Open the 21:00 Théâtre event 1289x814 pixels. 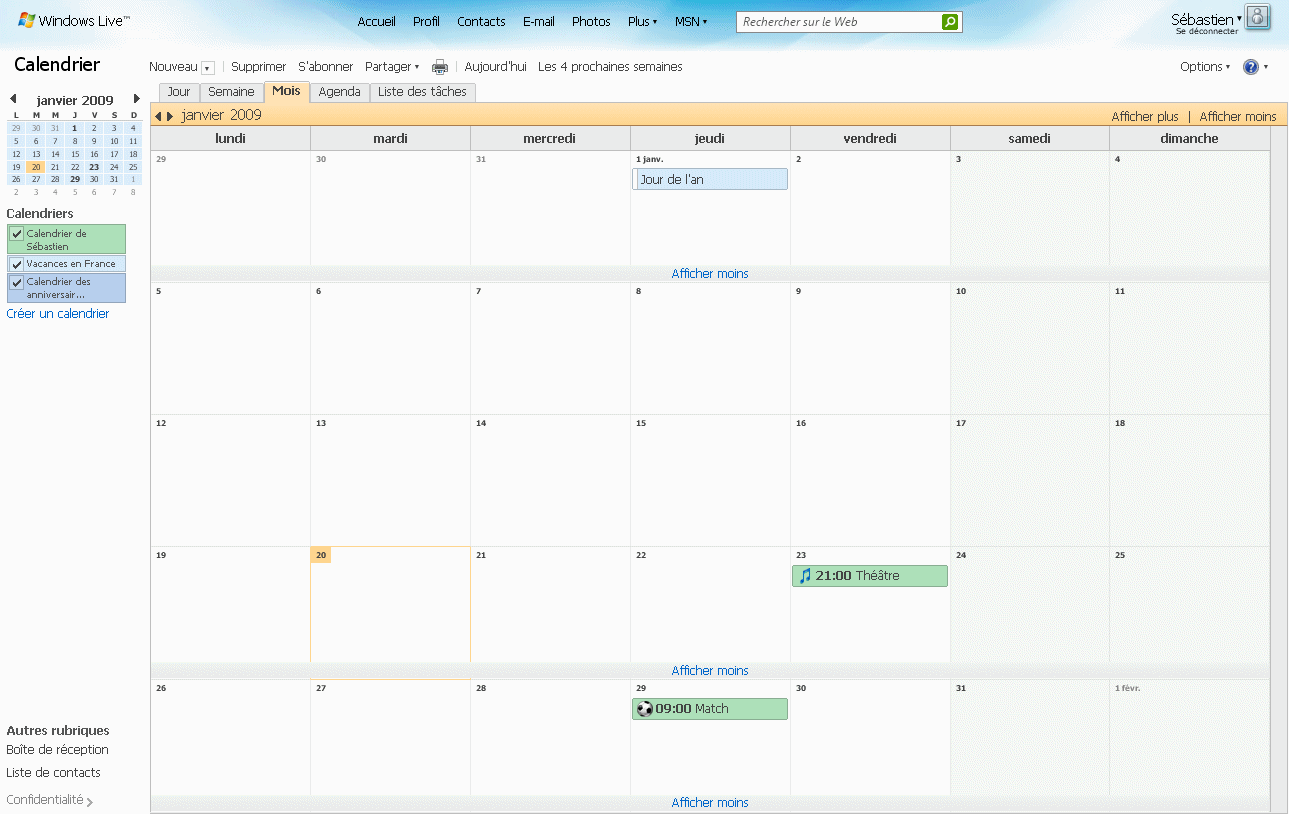click(870, 576)
